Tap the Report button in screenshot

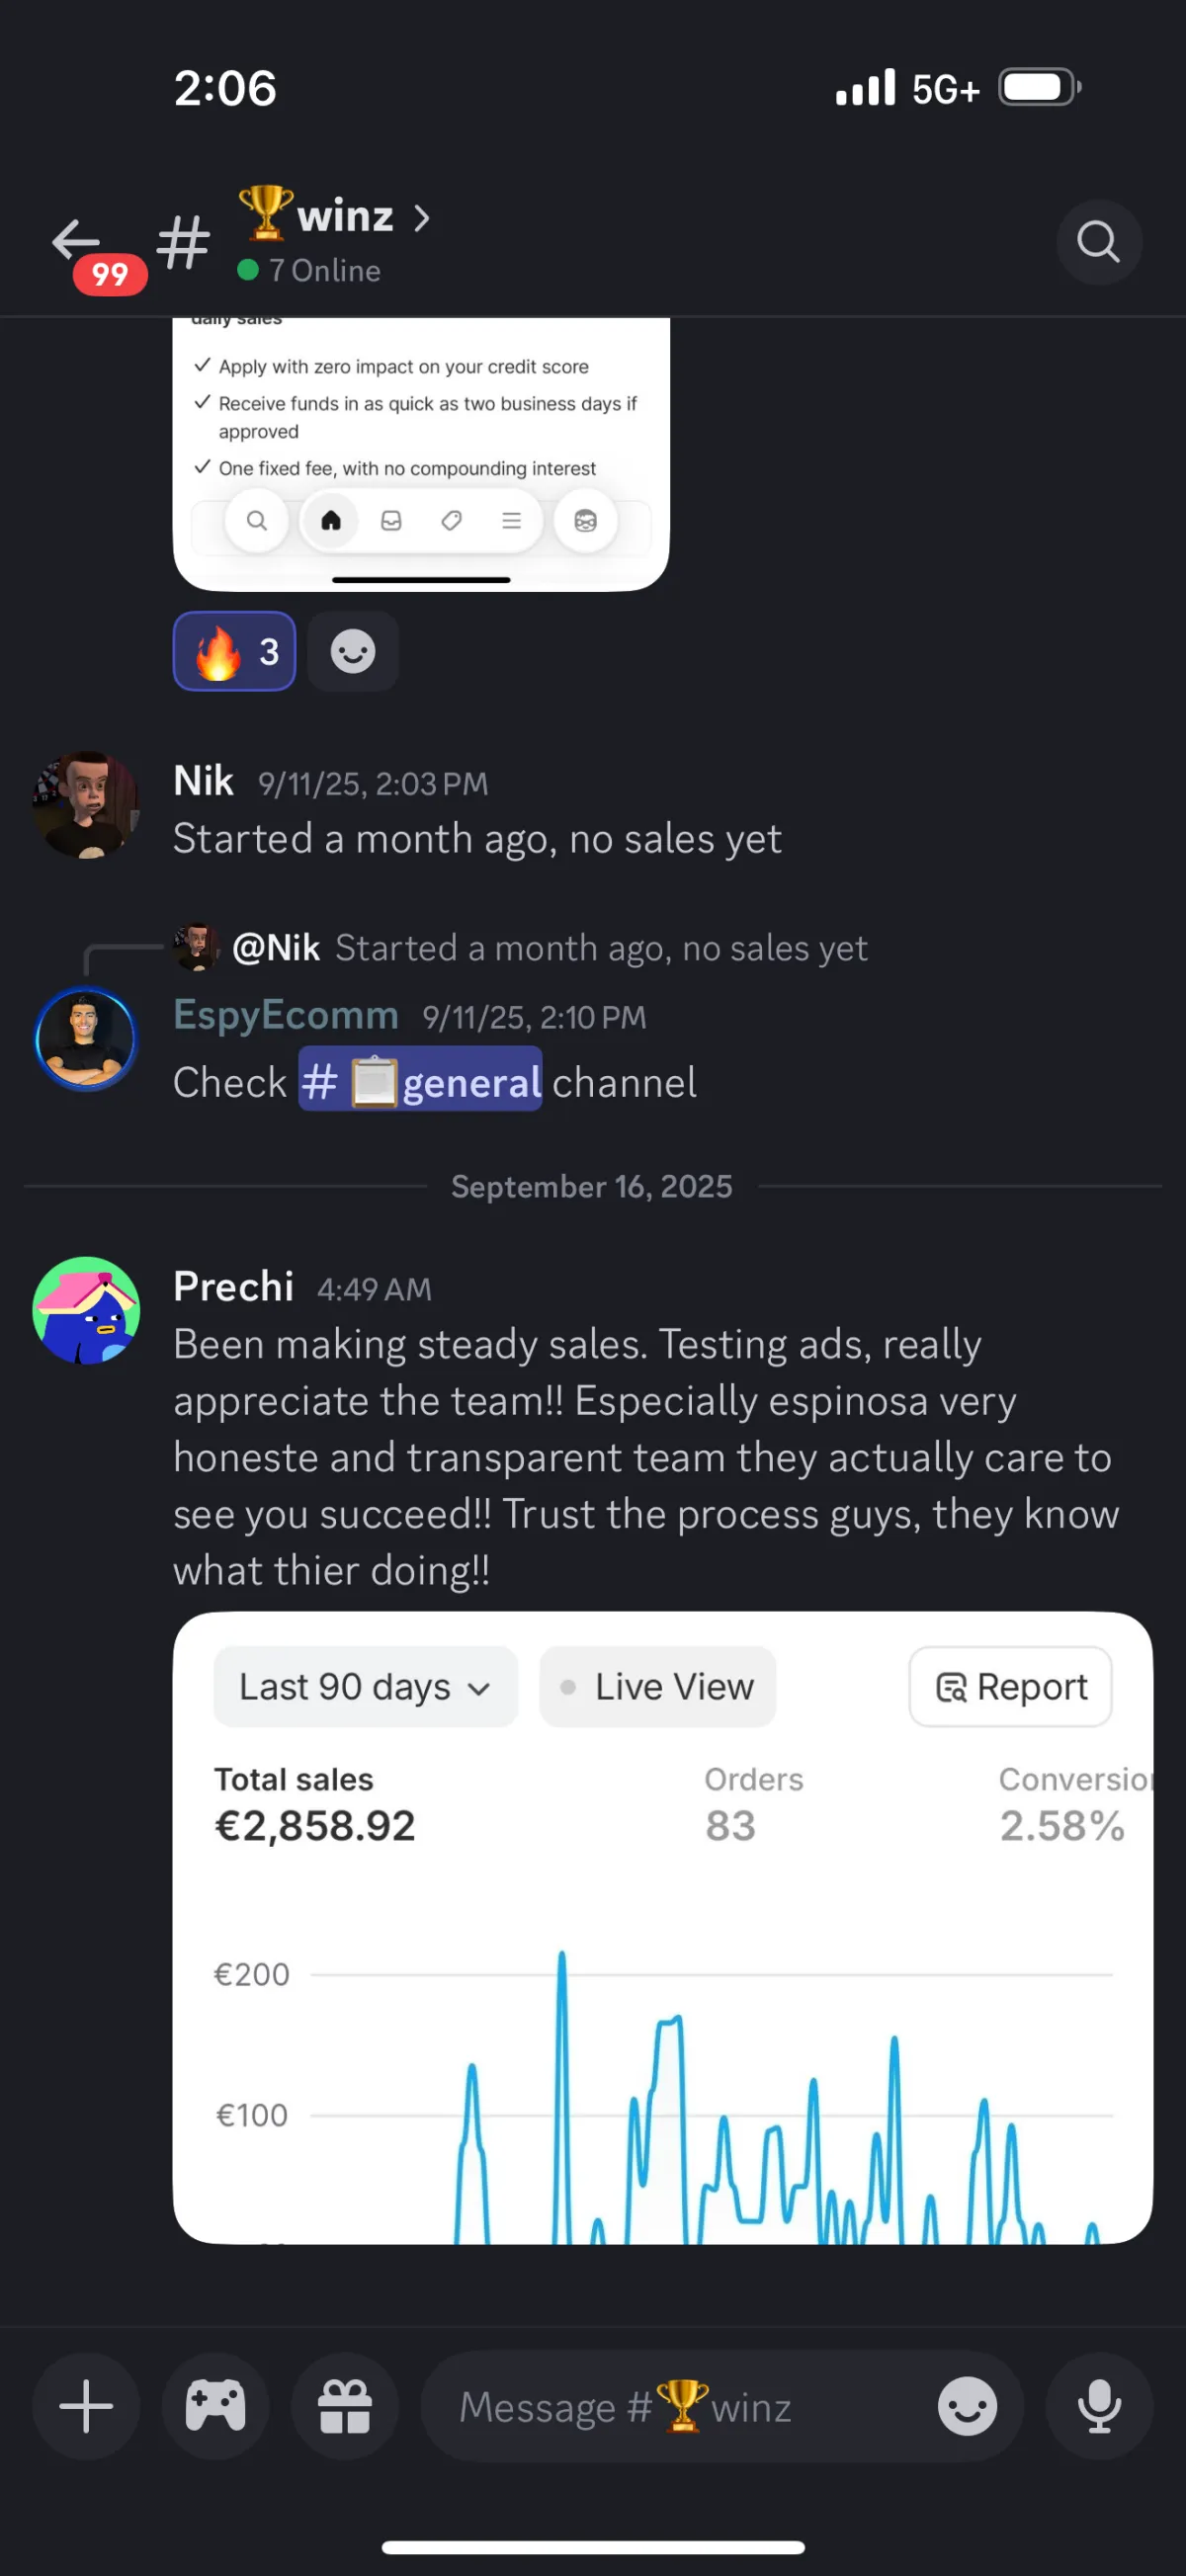click(x=1010, y=1687)
